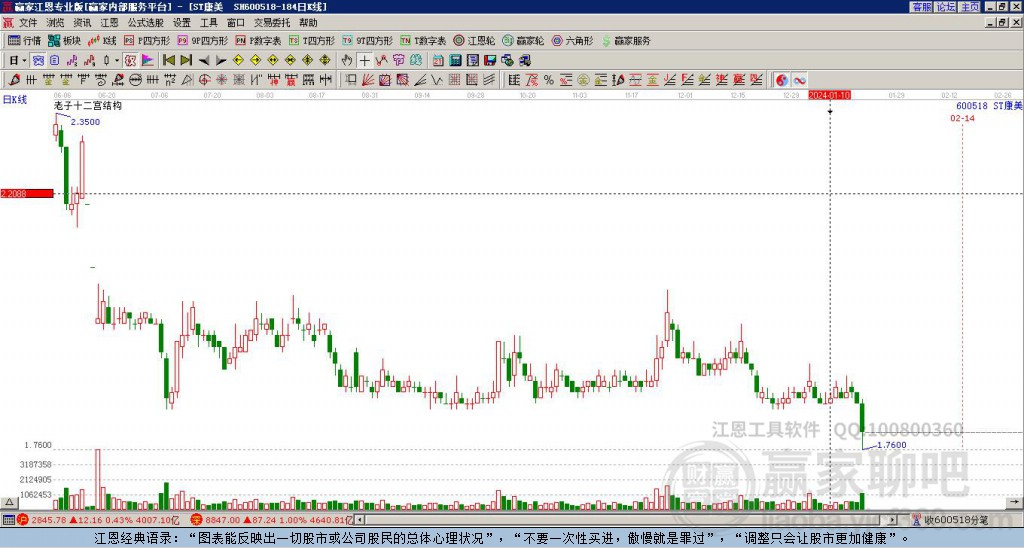Open the 资讯 menu
The image size is (1024, 548).
[82, 23]
